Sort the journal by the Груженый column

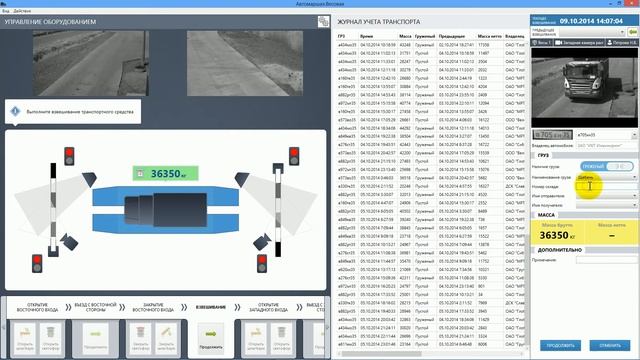(x=425, y=36)
